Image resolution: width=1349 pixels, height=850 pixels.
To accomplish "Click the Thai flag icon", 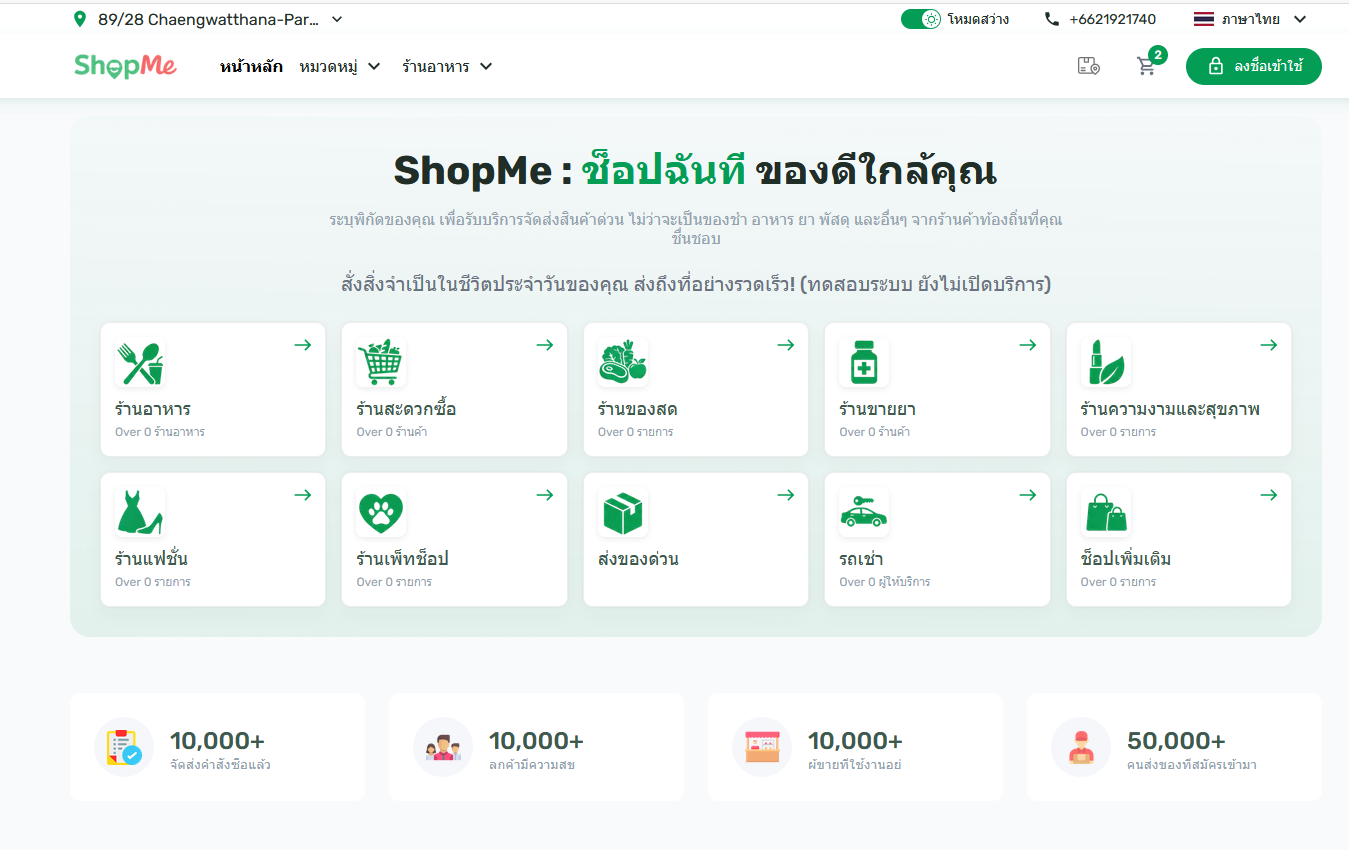I will (x=1204, y=19).
